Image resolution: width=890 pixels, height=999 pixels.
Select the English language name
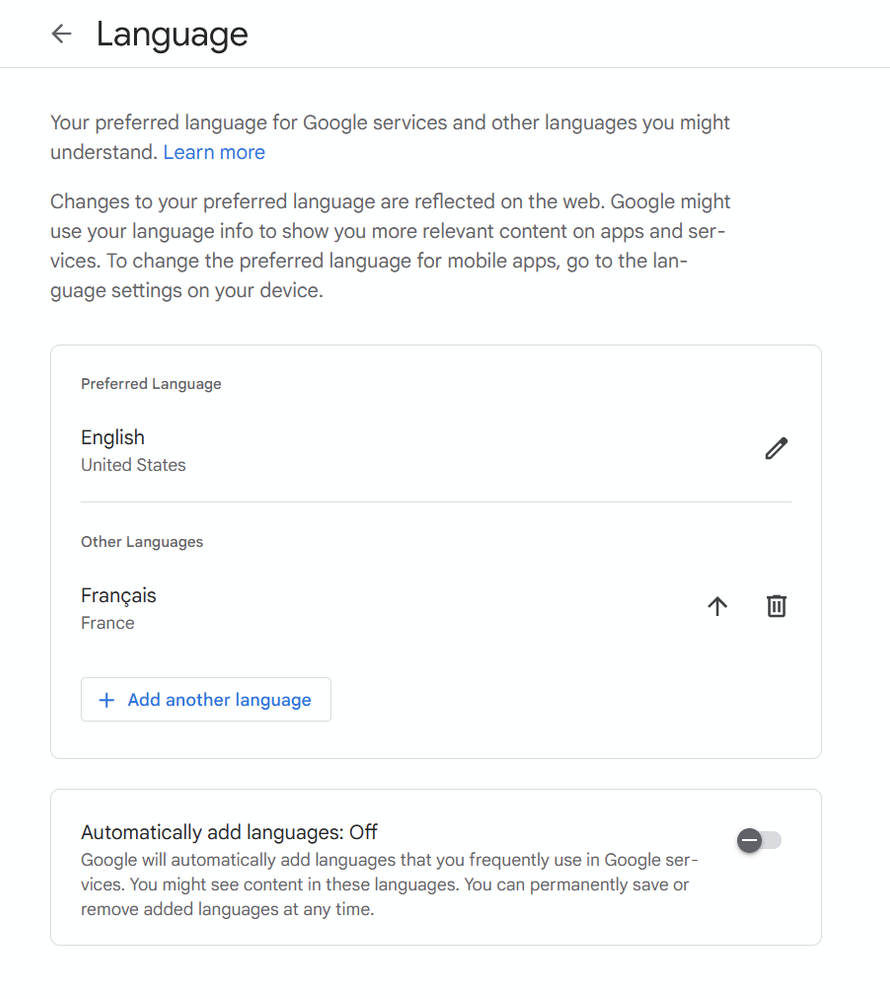(113, 437)
